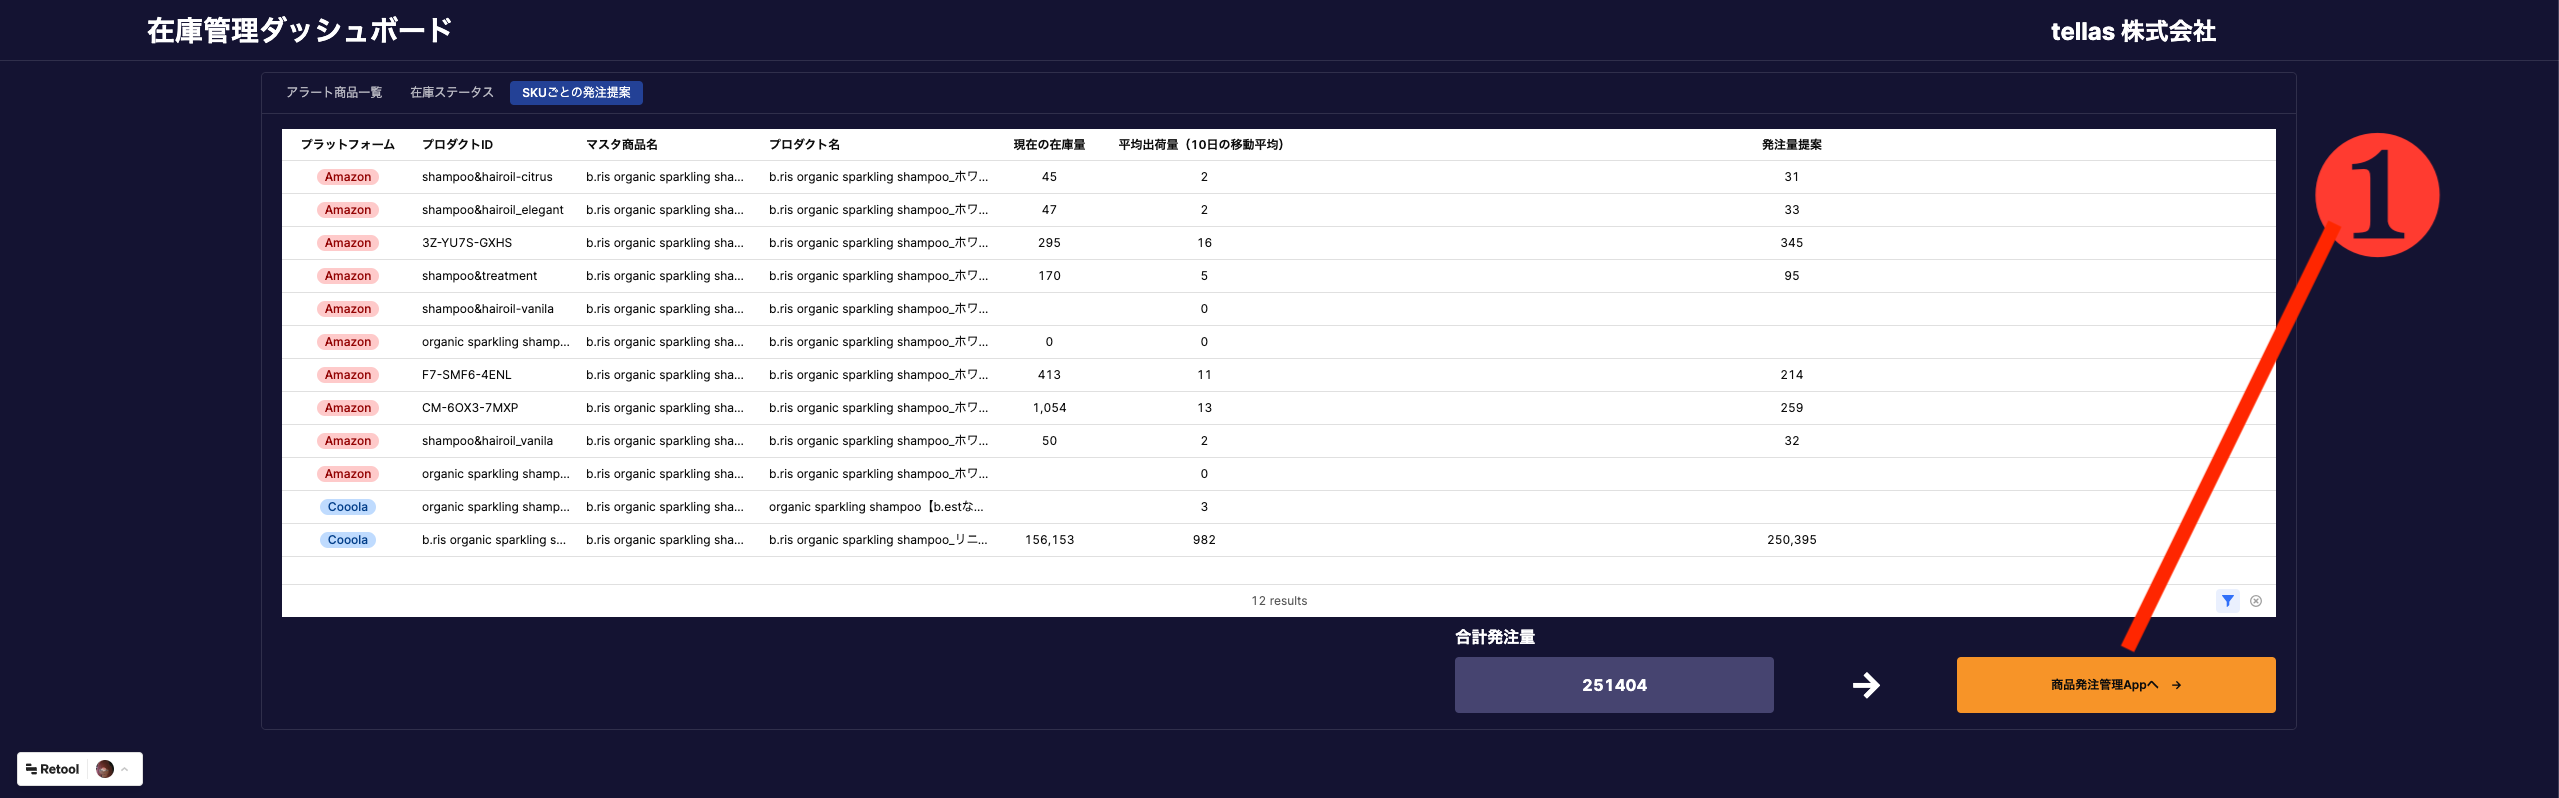Click the Amazon tag in 3Z-YU7S-GXHS row

coord(348,243)
